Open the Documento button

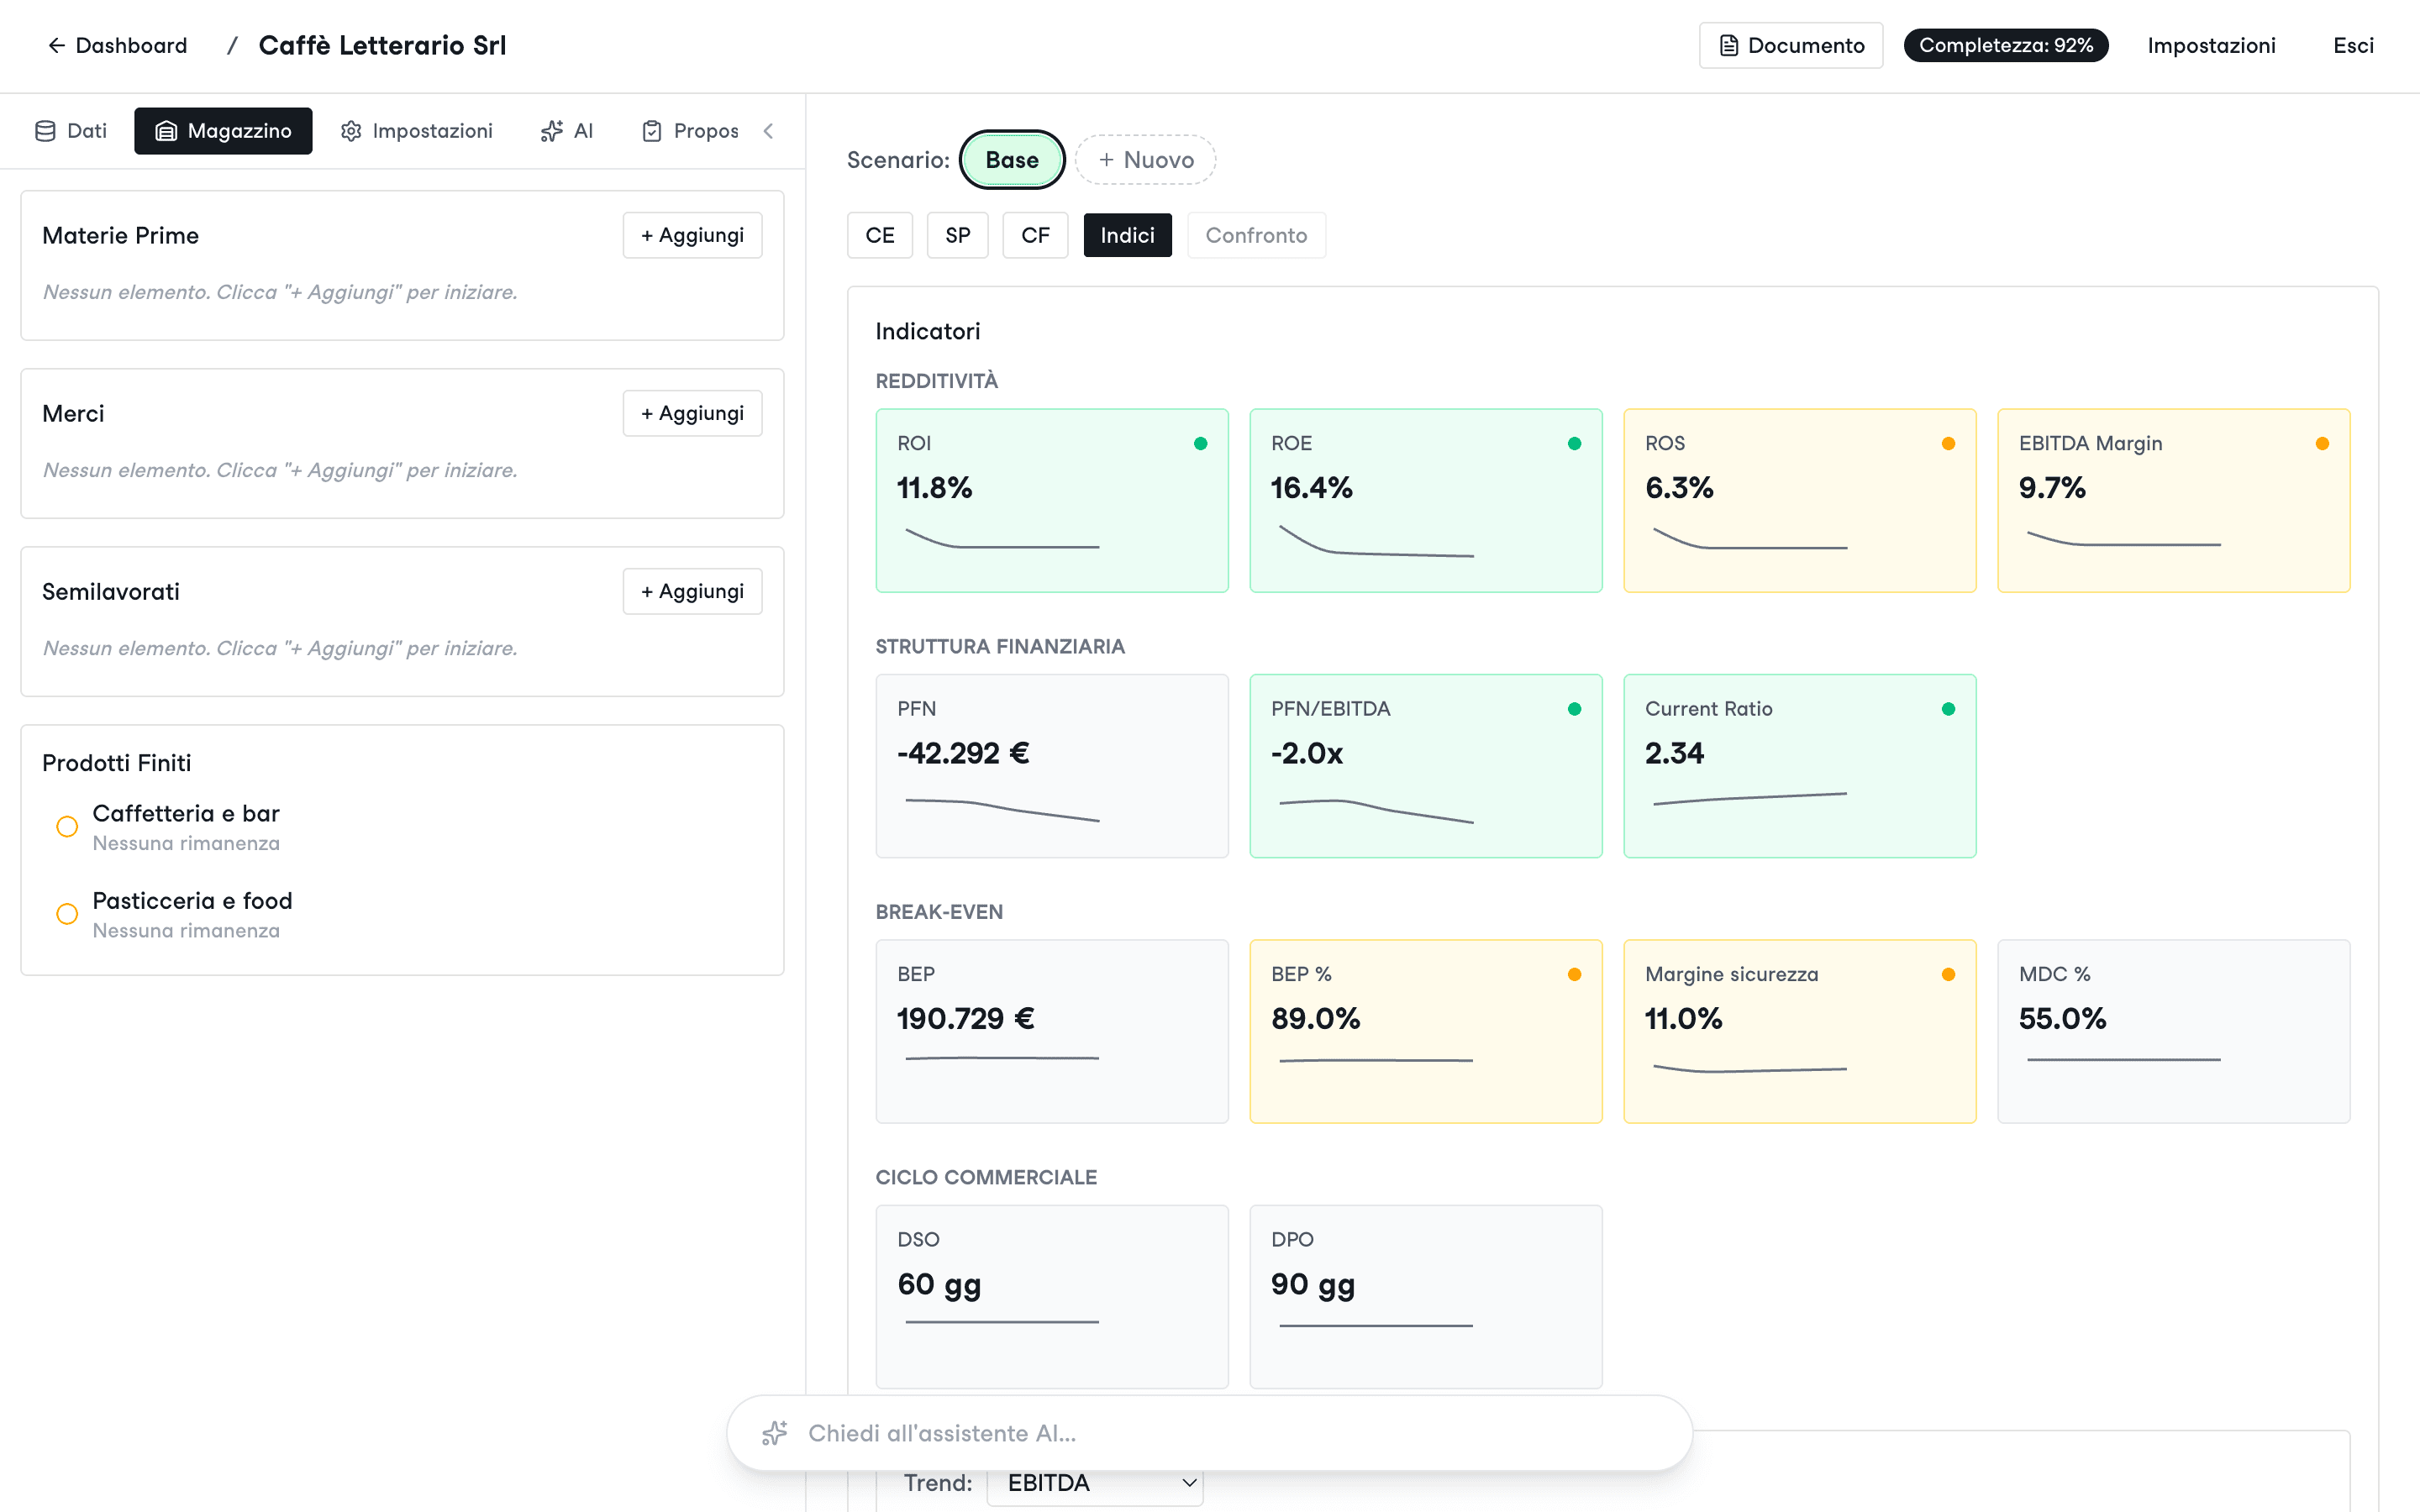tap(1791, 45)
